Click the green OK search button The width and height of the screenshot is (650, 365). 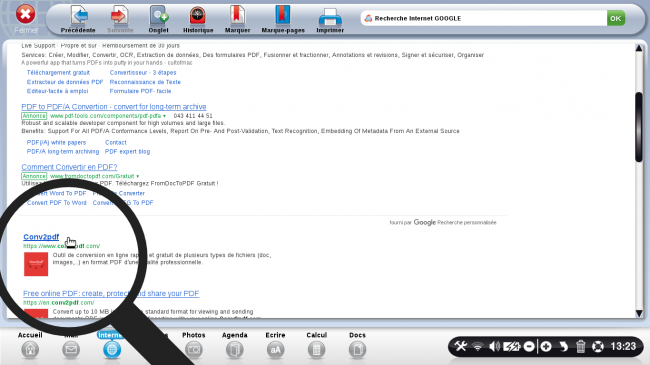tap(616, 18)
